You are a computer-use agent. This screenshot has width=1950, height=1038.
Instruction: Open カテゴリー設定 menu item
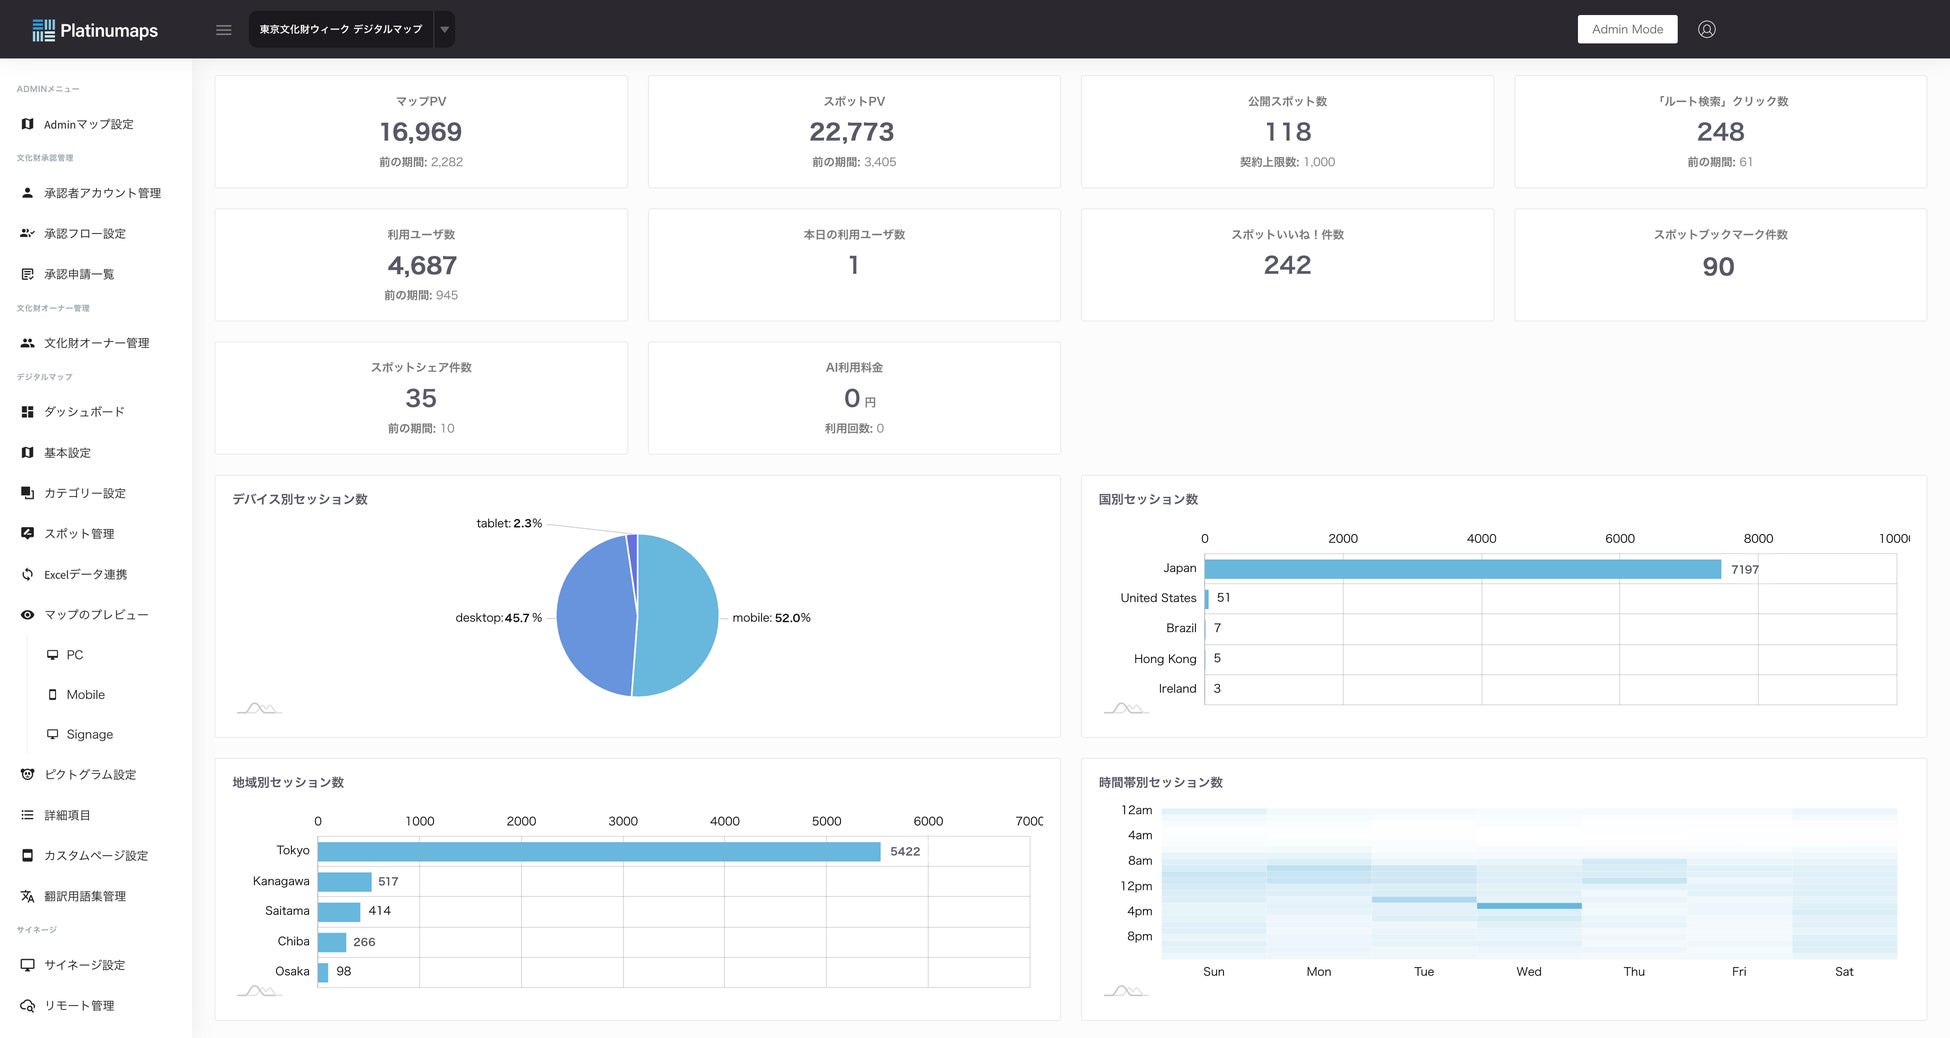[85, 493]
